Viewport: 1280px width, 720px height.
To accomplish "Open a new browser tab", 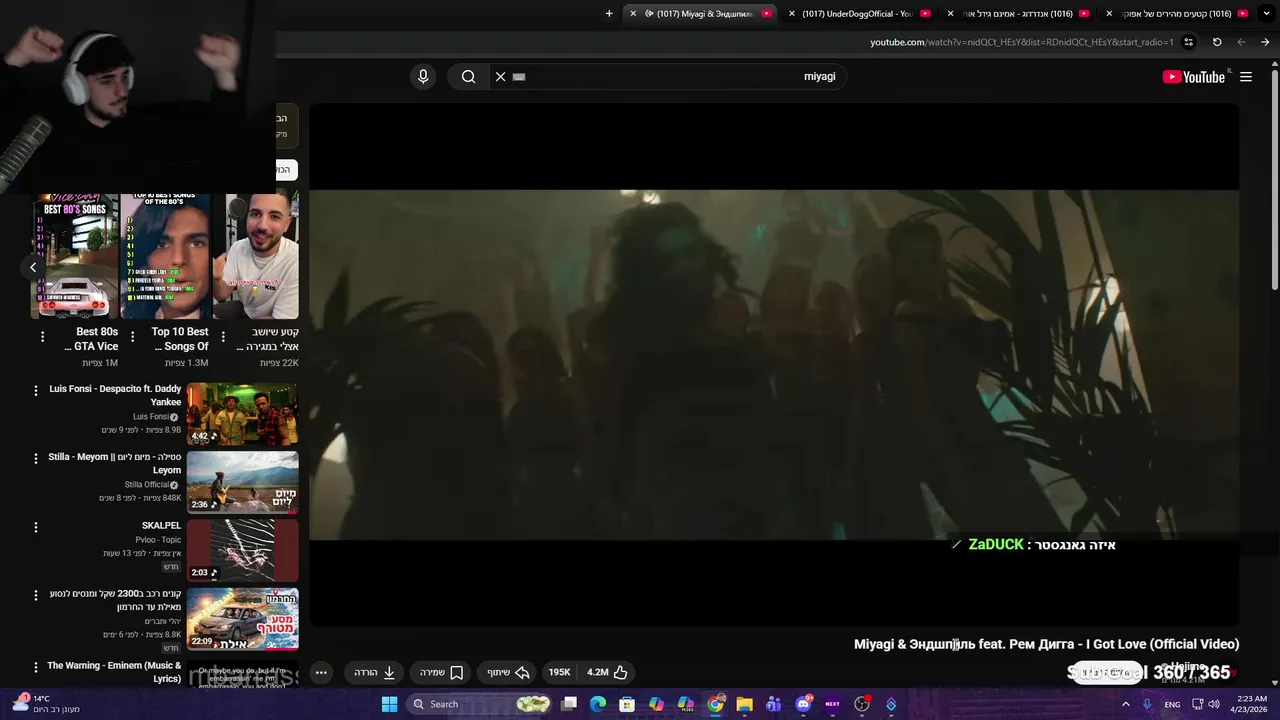I will (608, 13).
